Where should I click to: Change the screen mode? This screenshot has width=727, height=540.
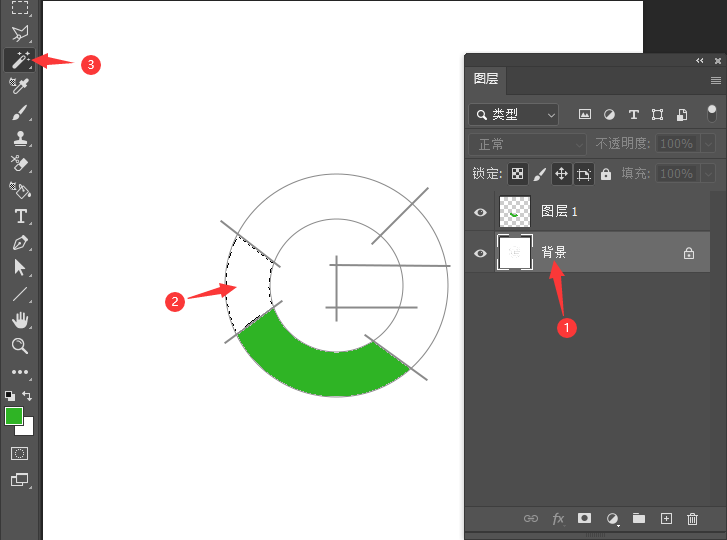(19, 479)
